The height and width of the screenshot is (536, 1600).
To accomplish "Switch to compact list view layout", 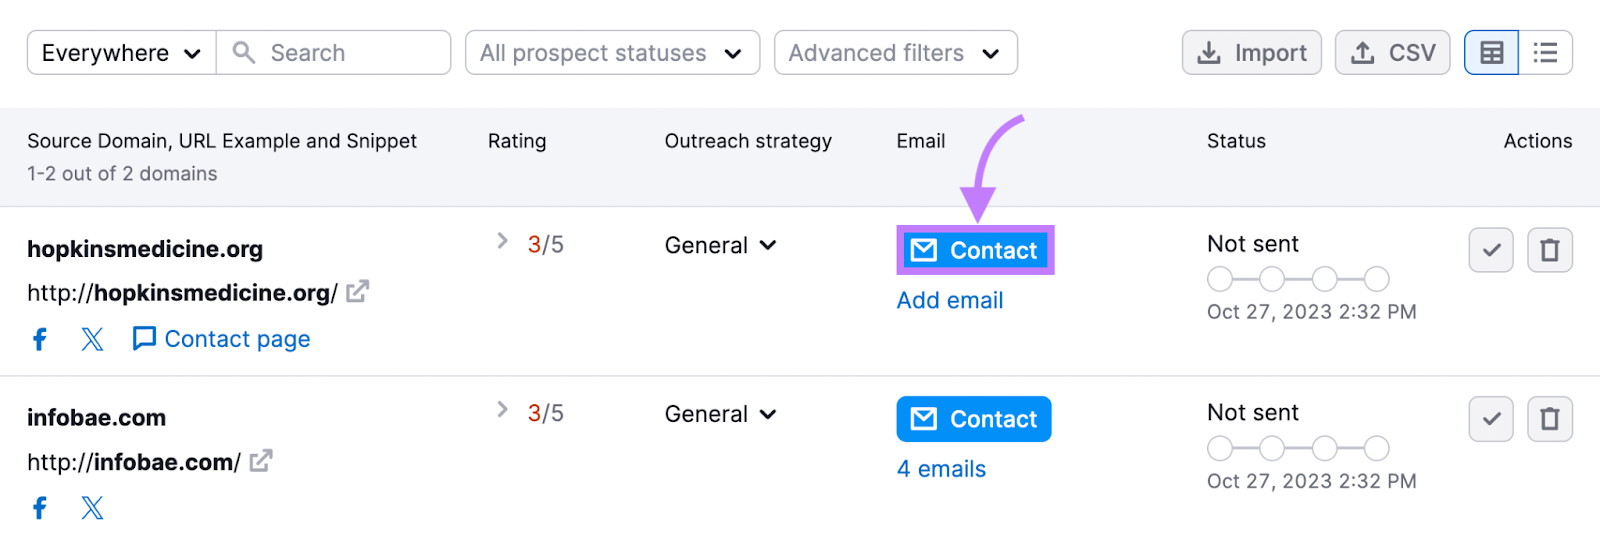I will click(x=1545, y=53).
